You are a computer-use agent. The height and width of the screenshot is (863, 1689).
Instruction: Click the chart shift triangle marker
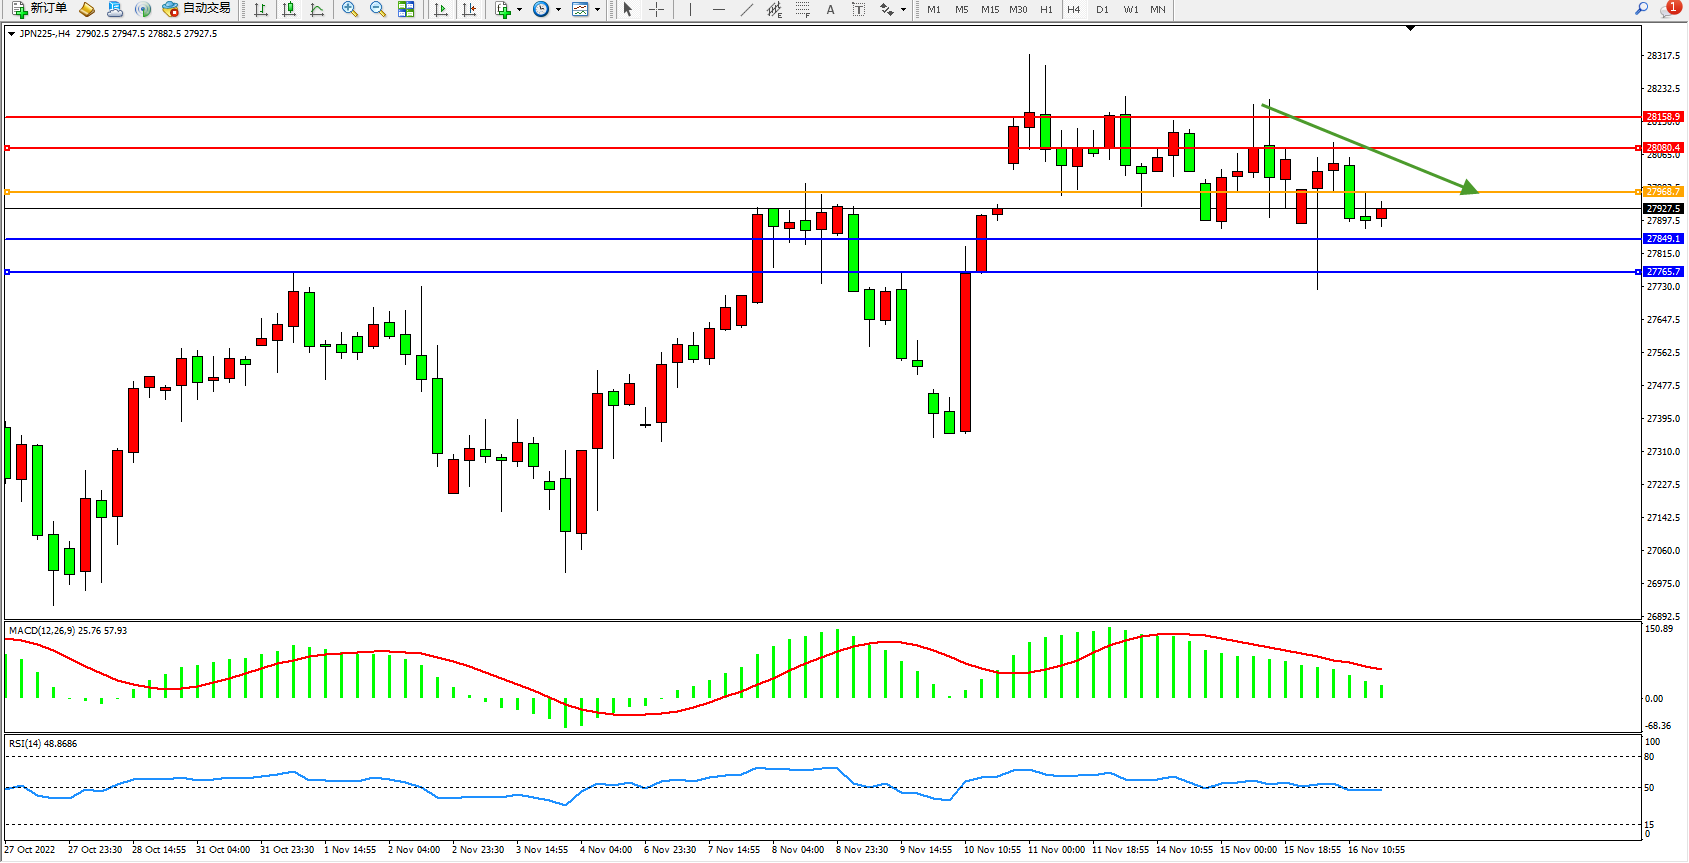click(x=1410, y=29)
